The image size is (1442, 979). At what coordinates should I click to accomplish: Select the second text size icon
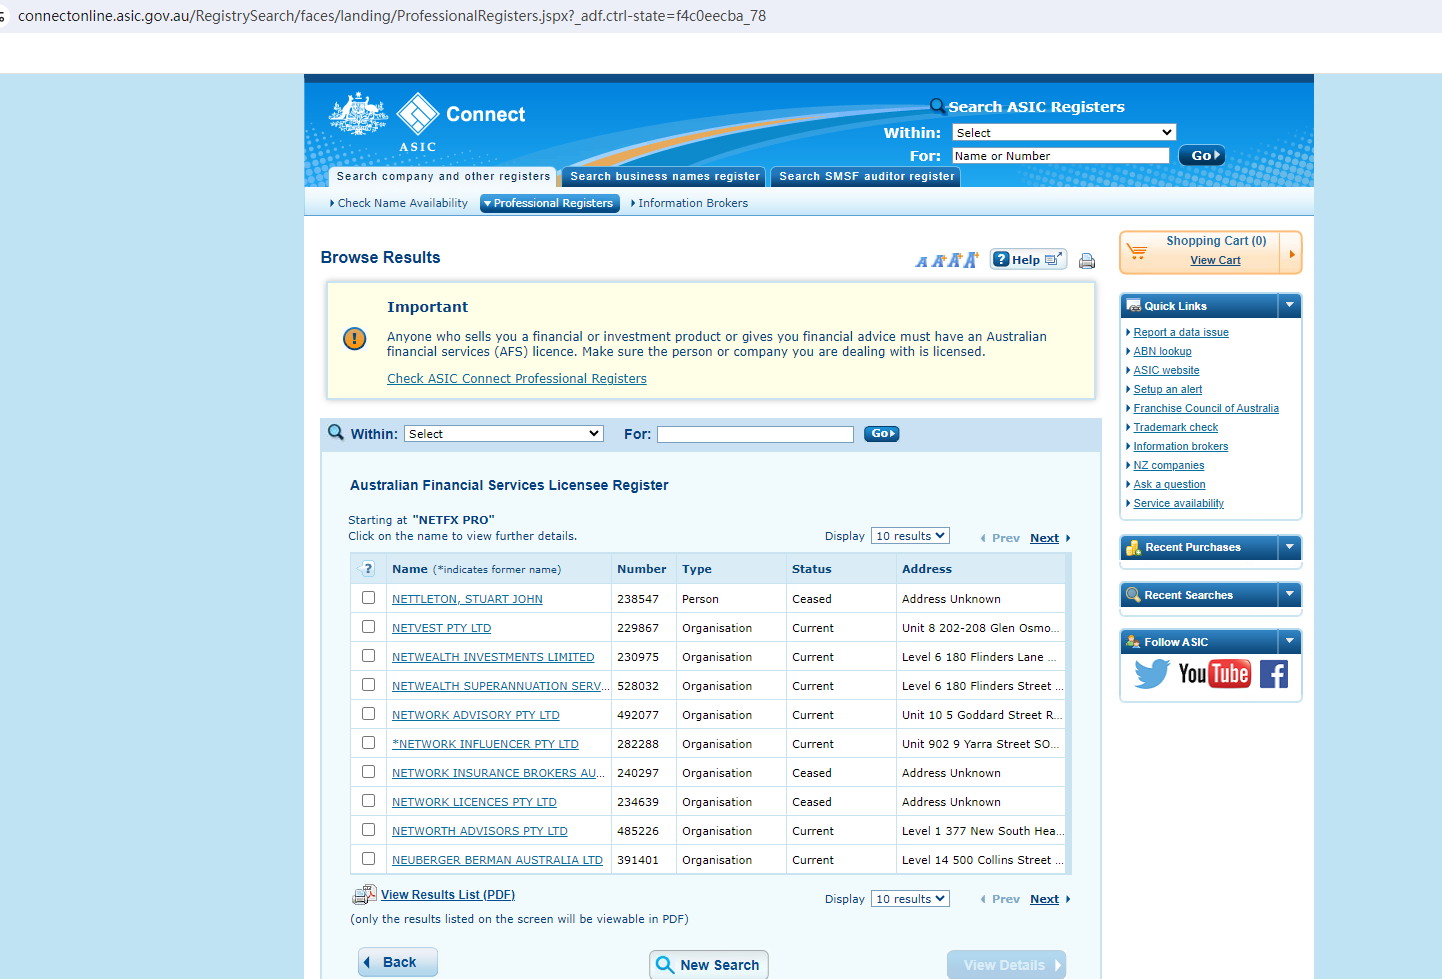click(938, 261)
